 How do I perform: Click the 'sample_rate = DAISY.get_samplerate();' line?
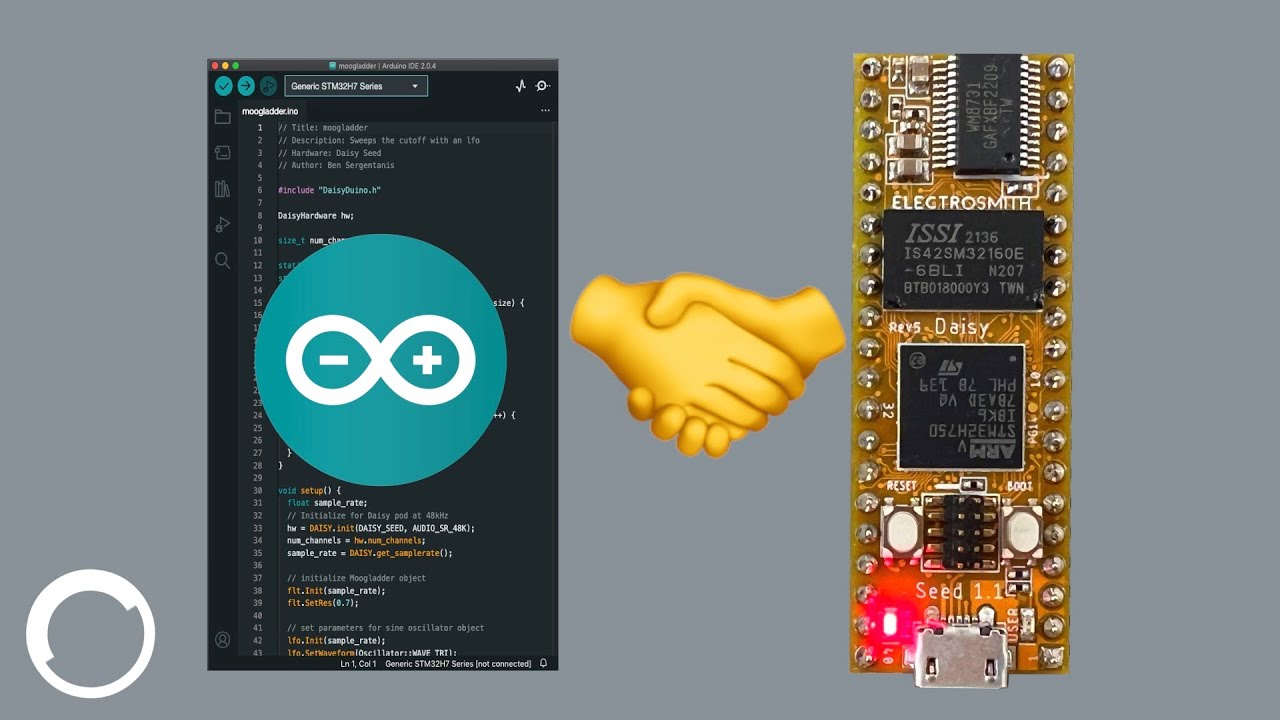click(370, 553)
